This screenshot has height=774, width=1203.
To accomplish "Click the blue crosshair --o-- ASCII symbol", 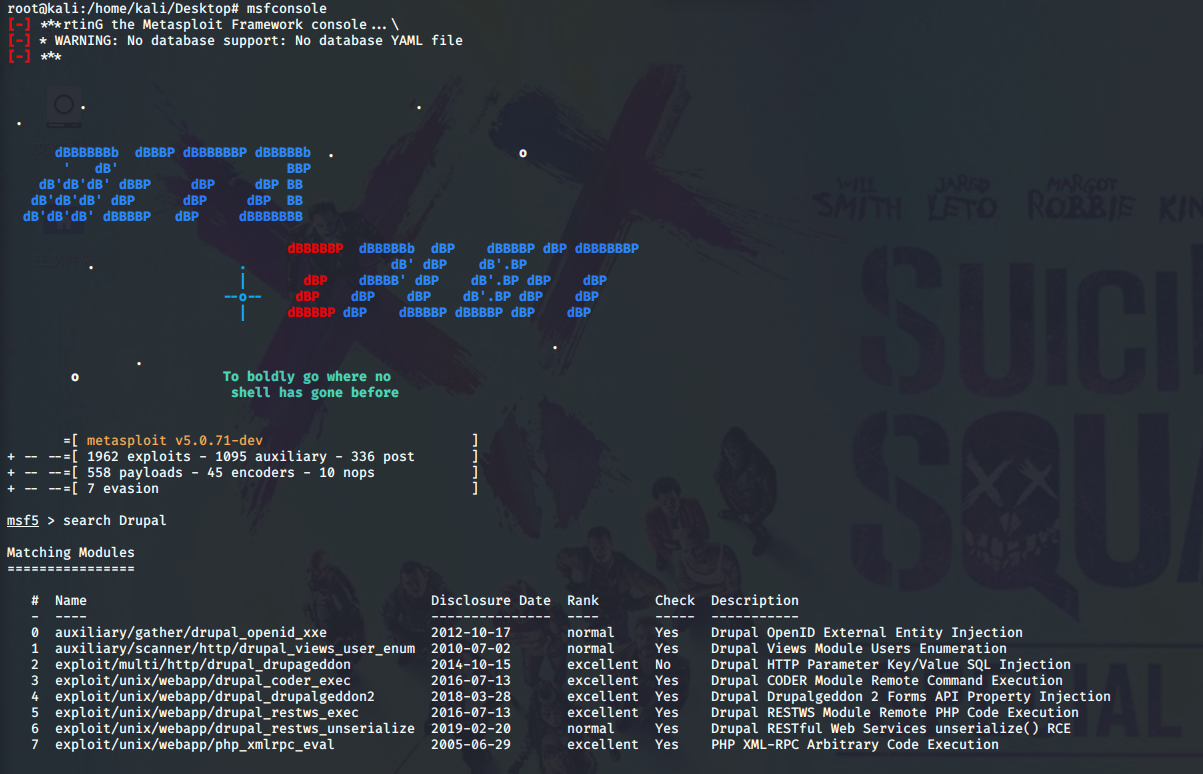I will (243, 296).
